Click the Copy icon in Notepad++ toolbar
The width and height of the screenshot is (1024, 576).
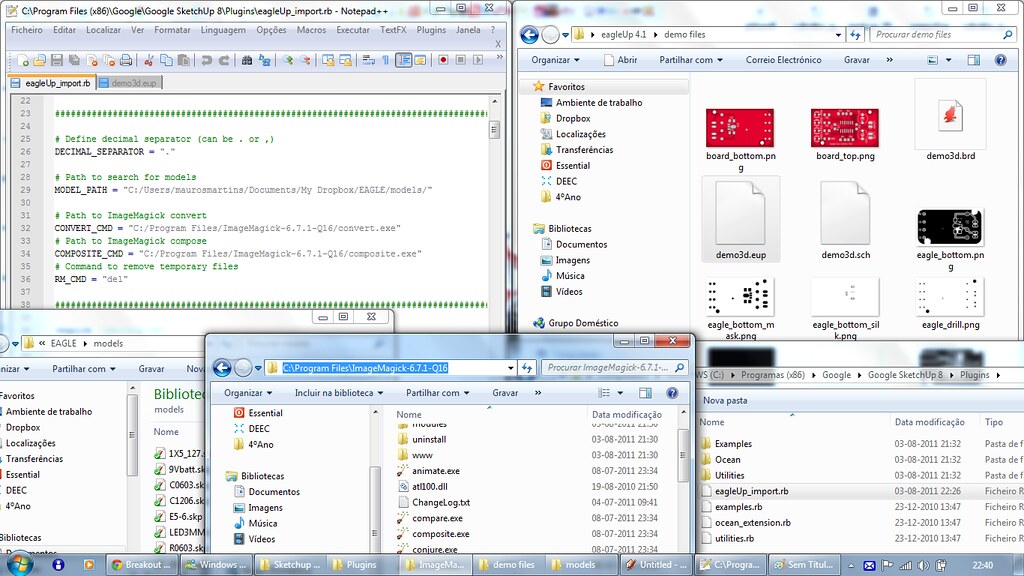(x=167, y=60)
